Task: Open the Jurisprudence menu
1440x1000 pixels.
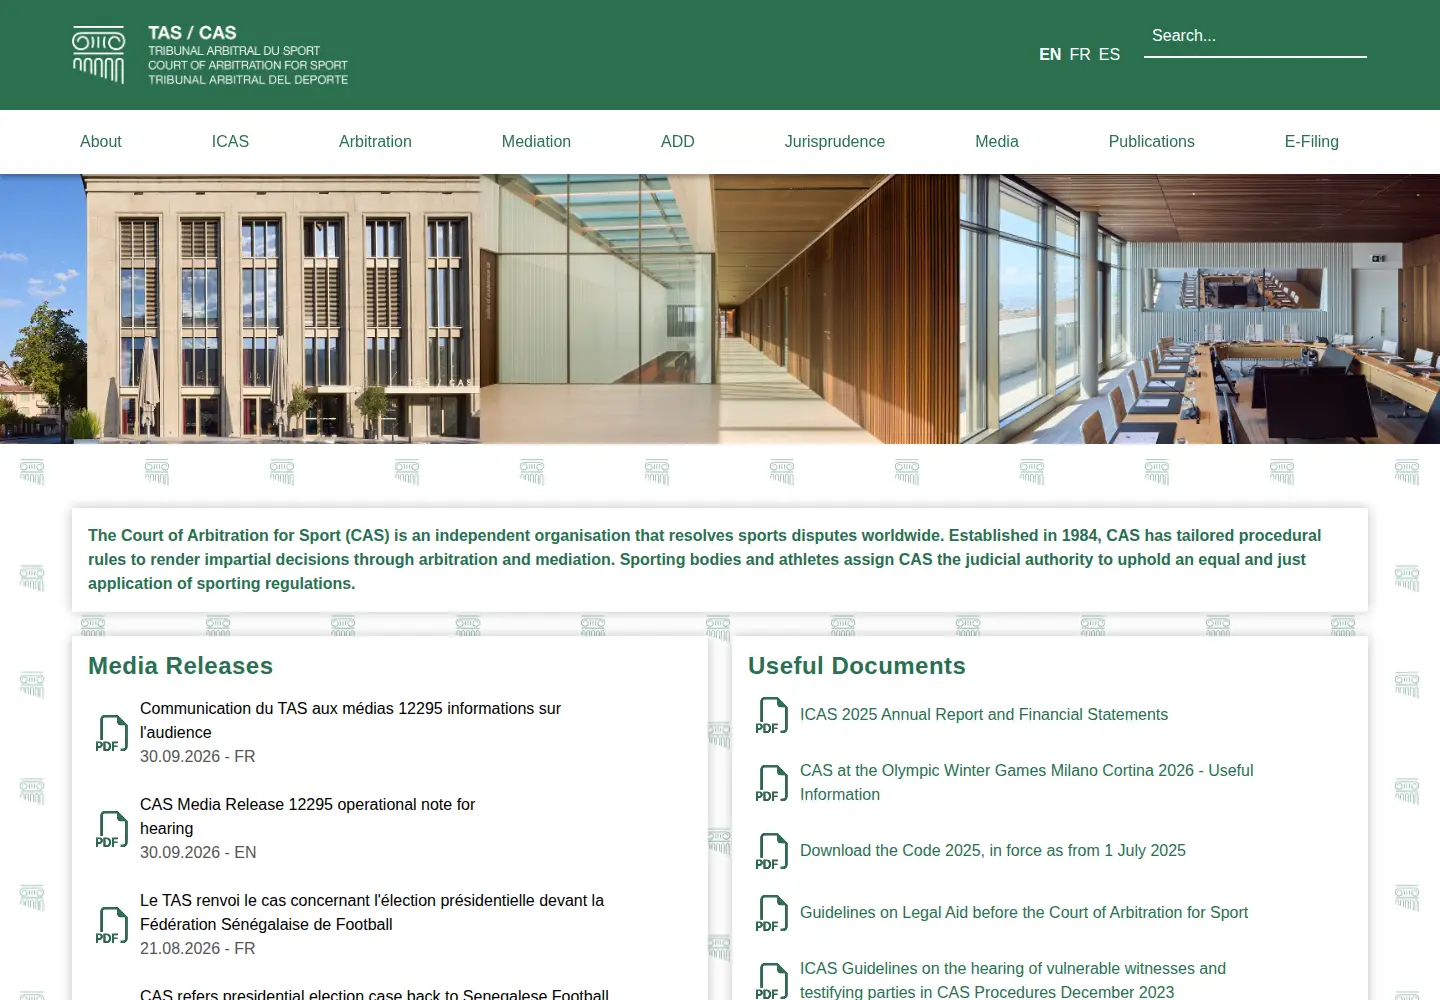Action: click(835, 142)
